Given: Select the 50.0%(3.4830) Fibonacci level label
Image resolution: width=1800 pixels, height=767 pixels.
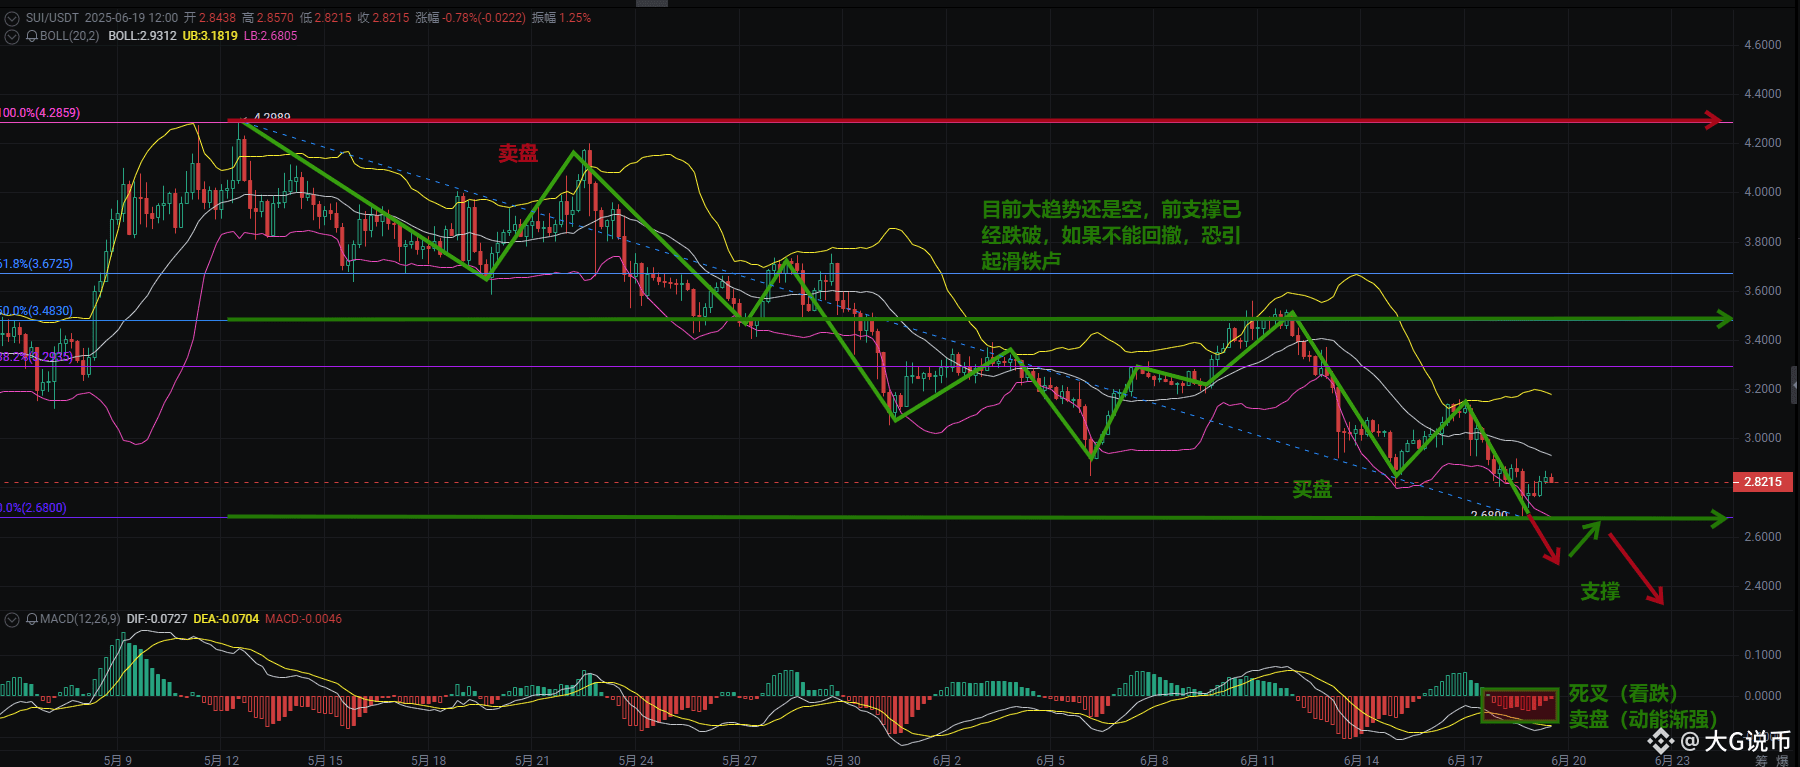Looking at the screenshot, I should [37, 311].
